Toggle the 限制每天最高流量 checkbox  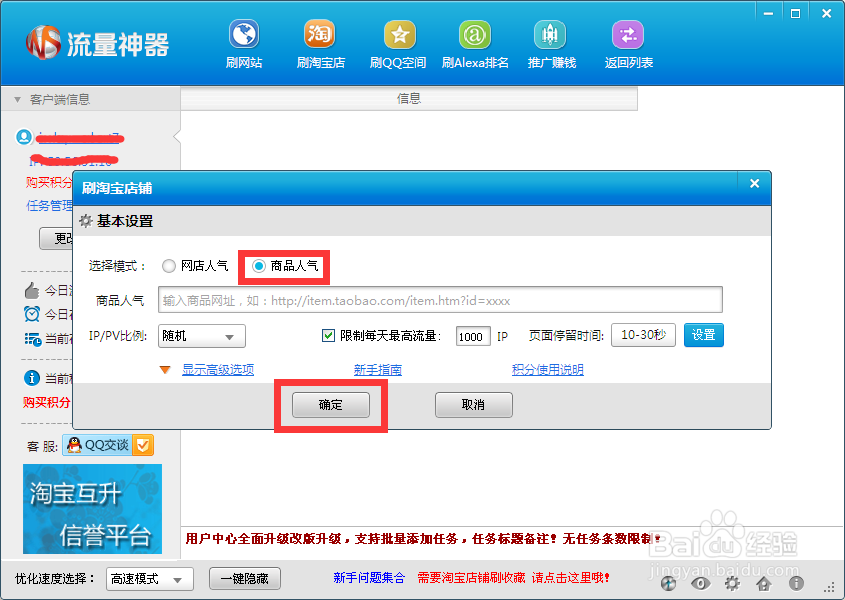[x=328, y=336]
